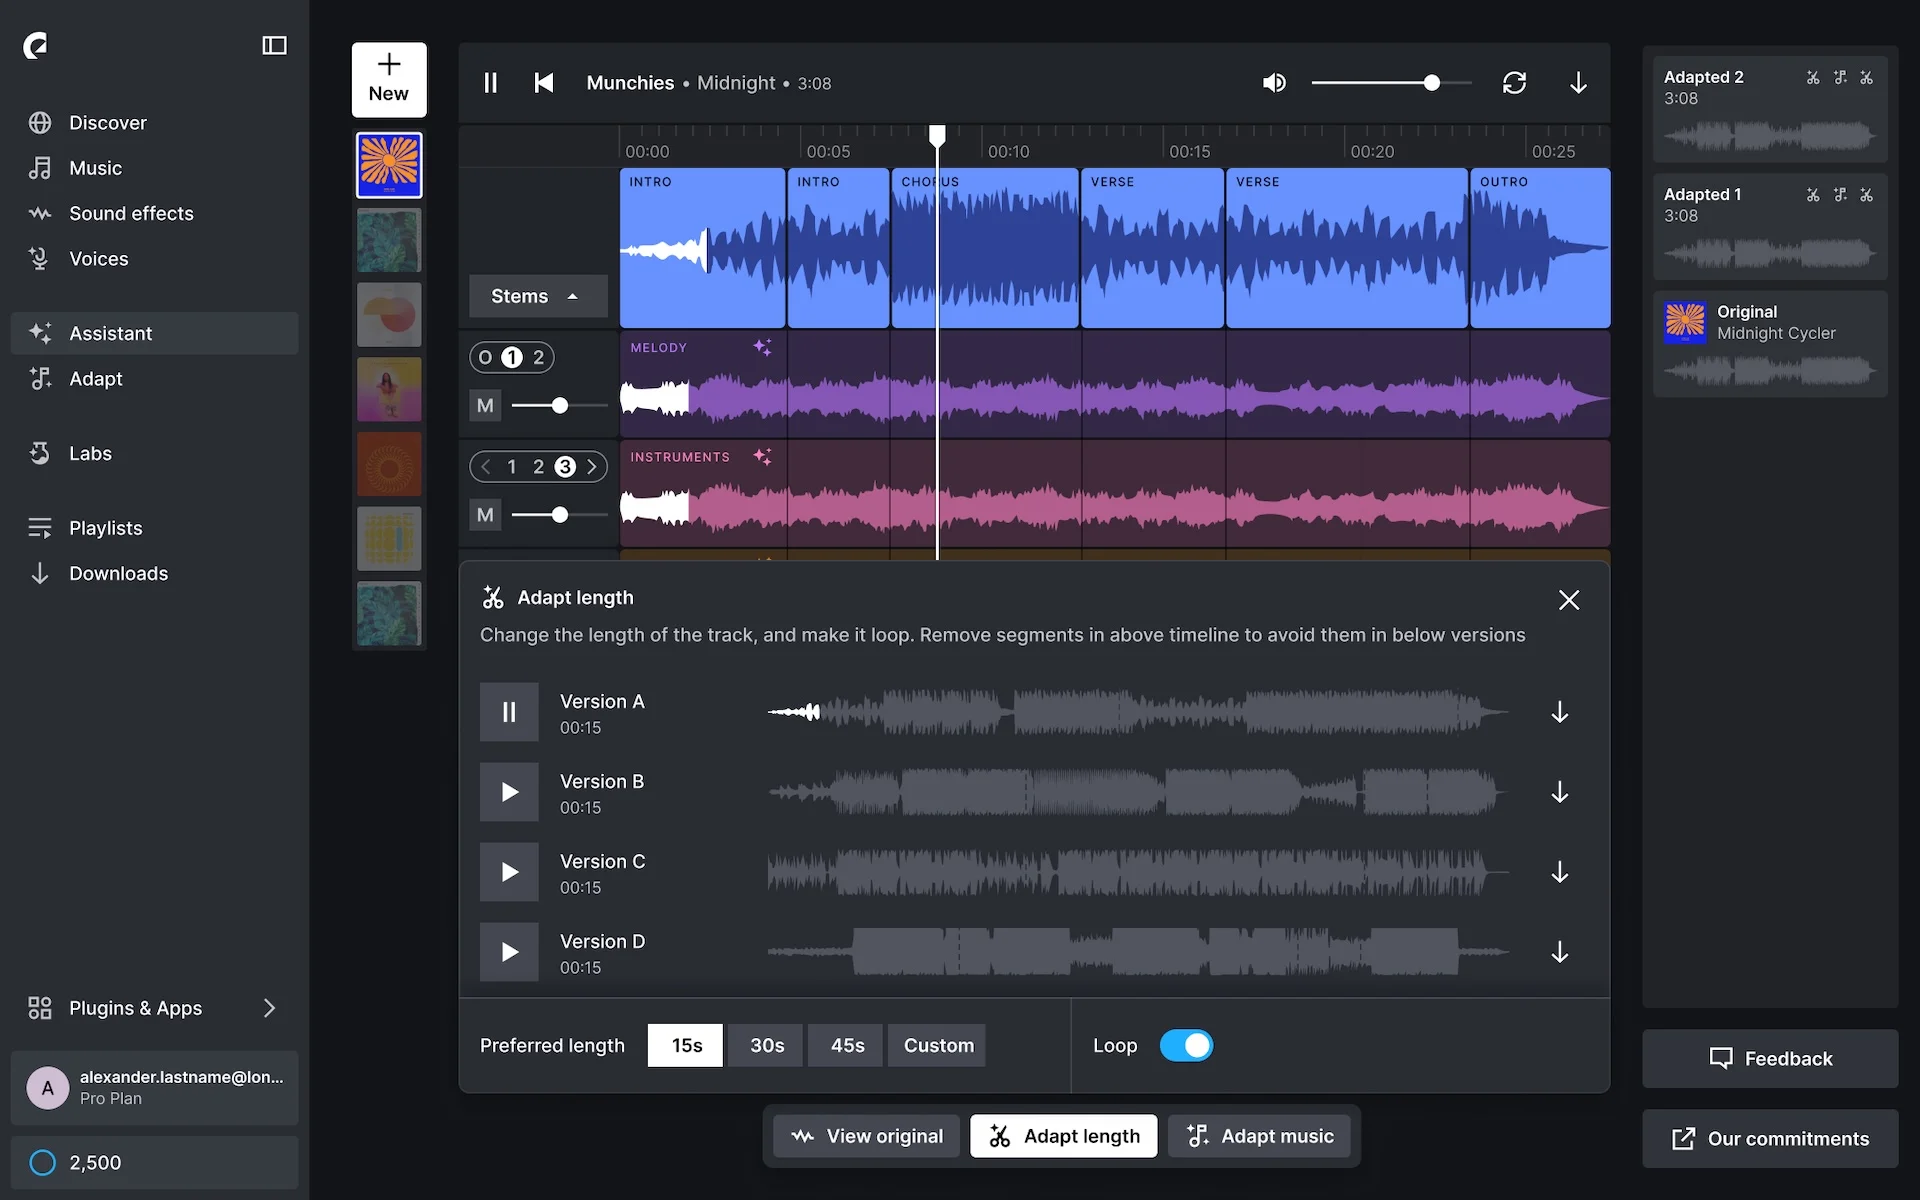The height and width of the screenshot is (1200, 1920).
Task: Open the Discover section in the sidebar
Action: (108, 122)
